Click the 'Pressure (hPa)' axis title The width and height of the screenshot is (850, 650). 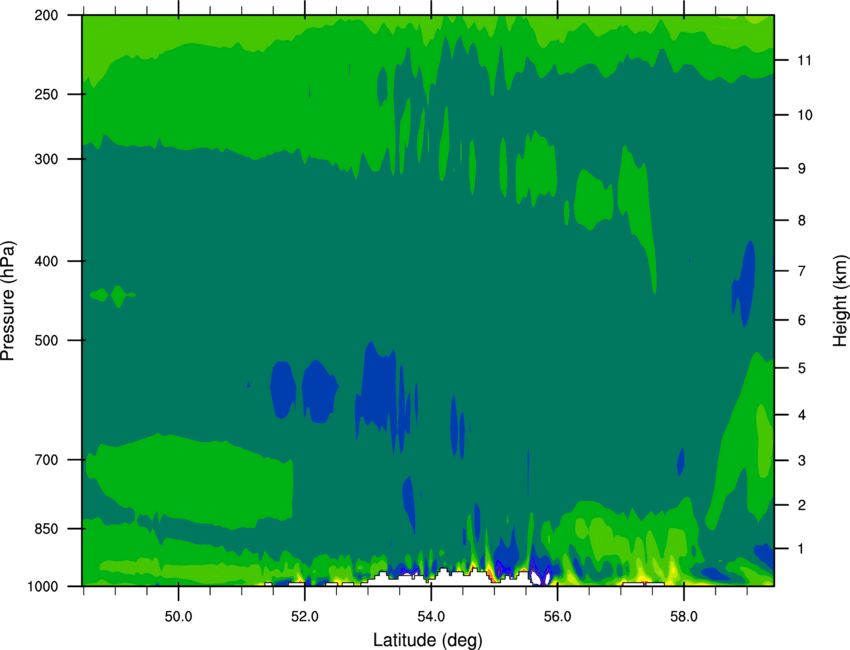click(8, 301)
